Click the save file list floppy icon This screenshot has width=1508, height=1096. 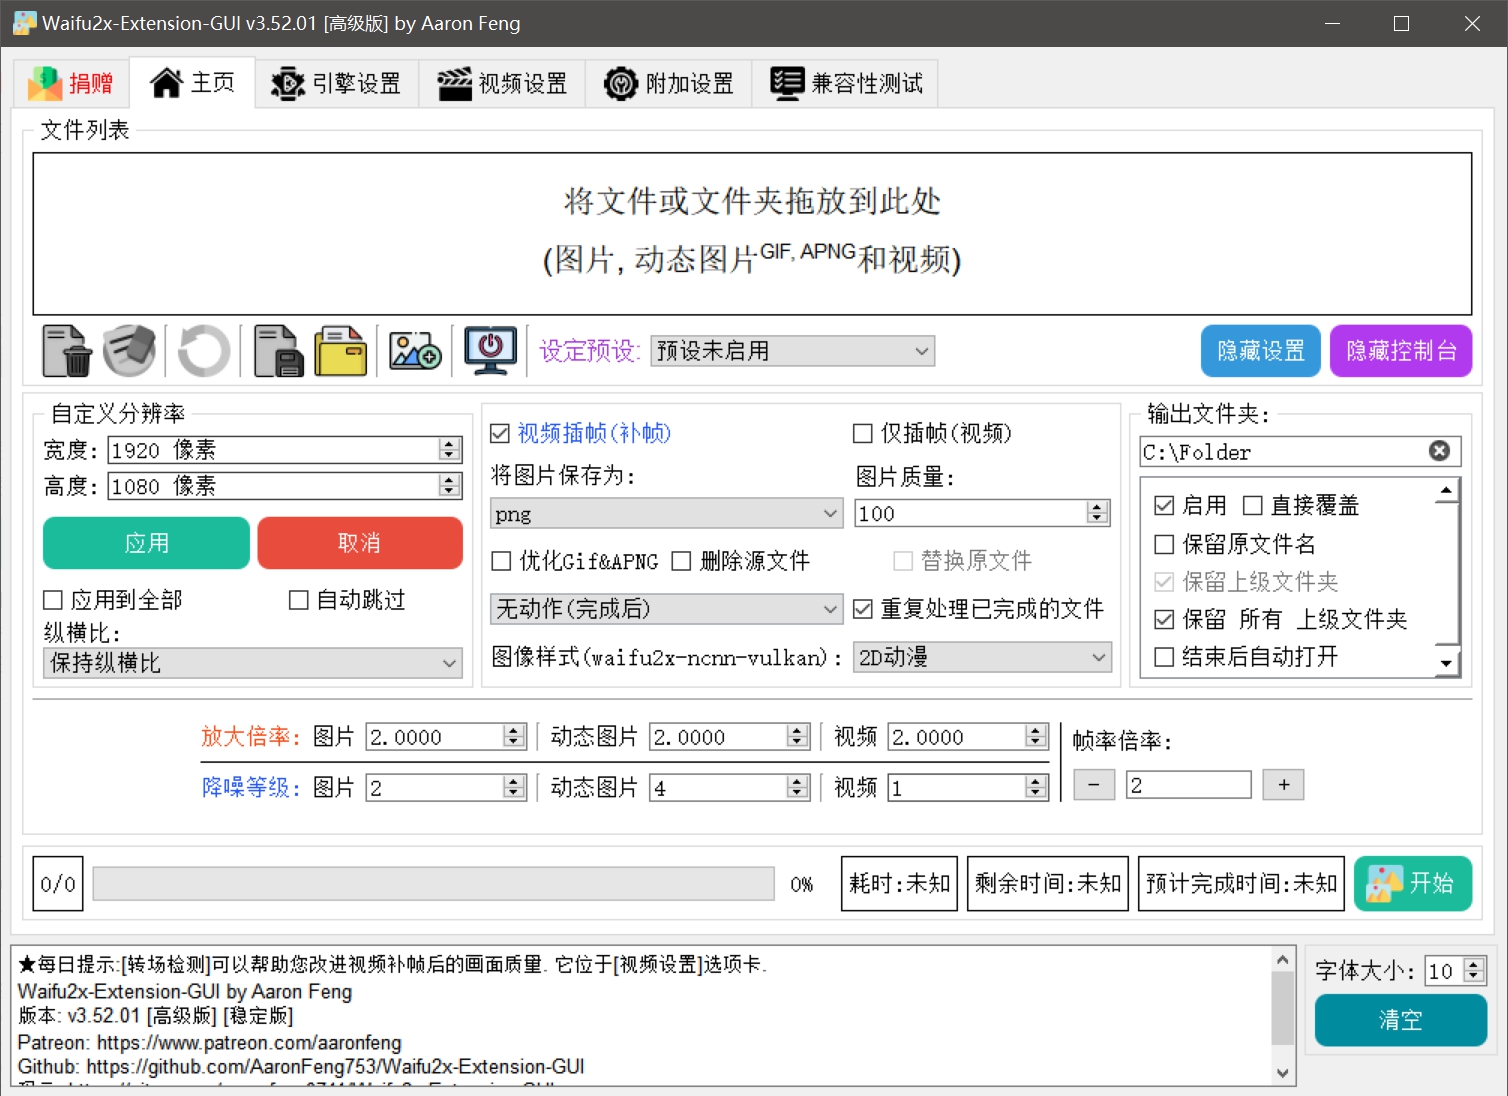278,351
